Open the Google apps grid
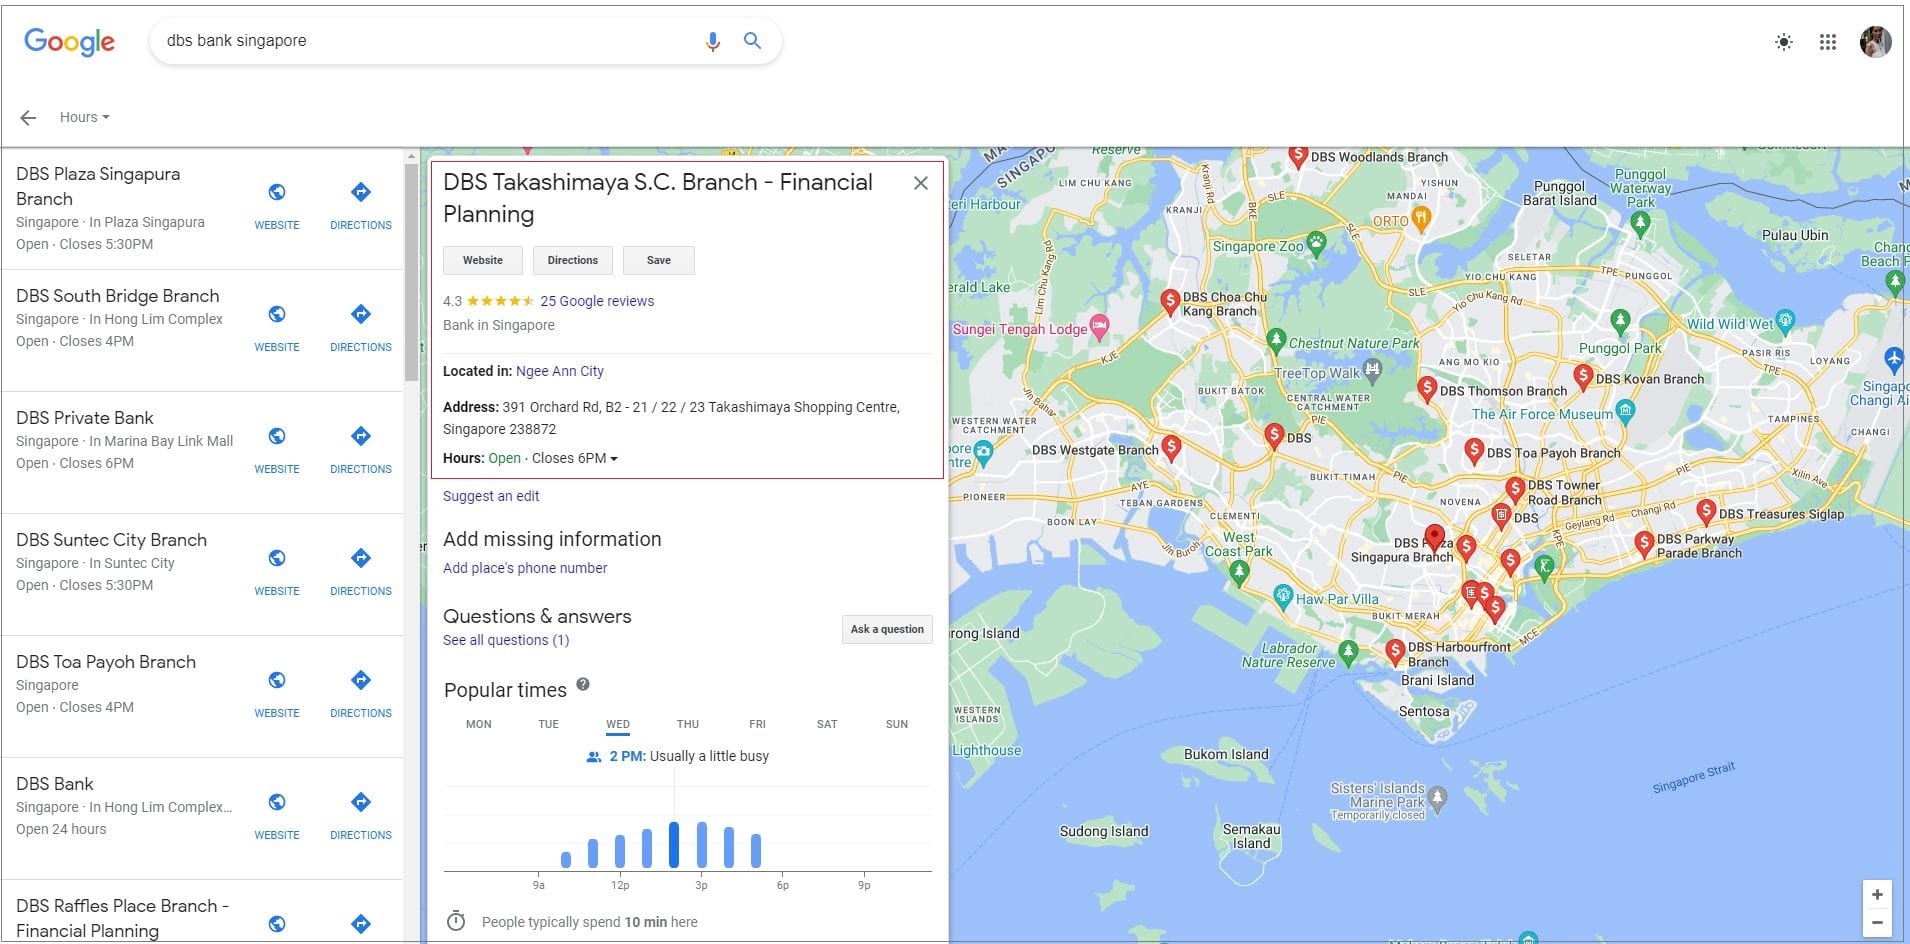The height and width of the screenshot is (944, 1910). click(x=1828, y=42)
